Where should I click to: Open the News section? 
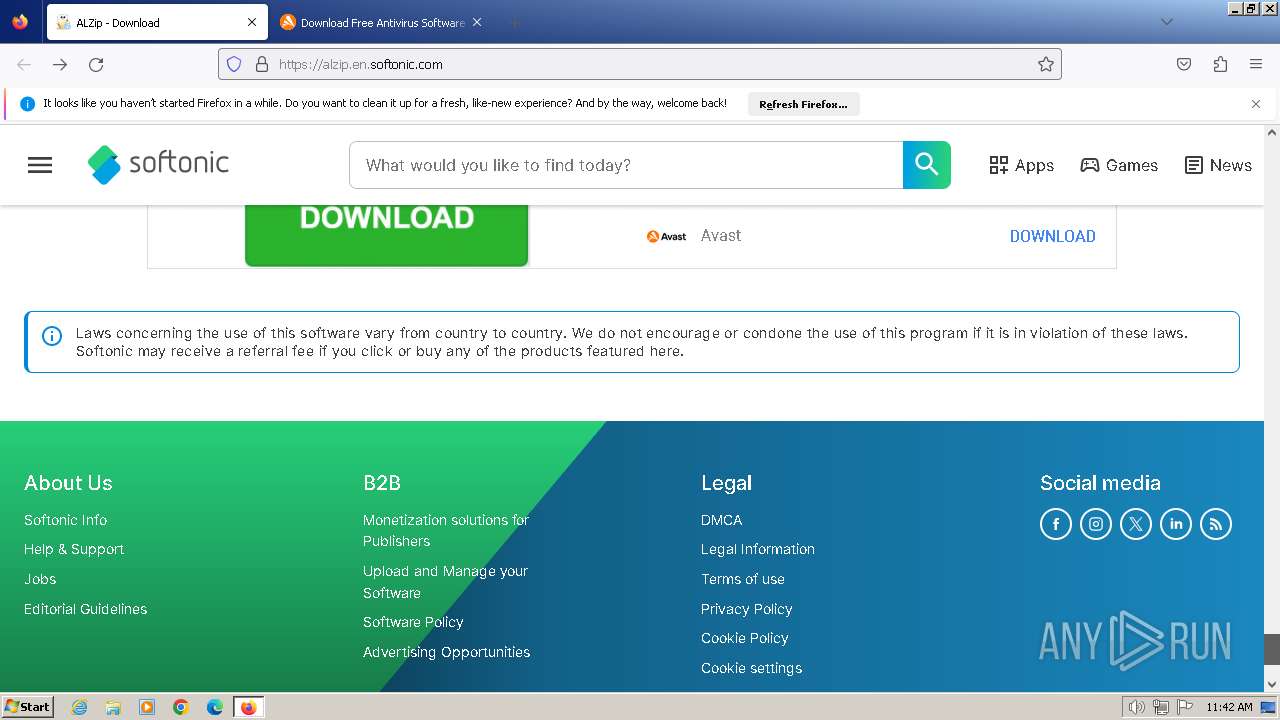click(x=1218, y=165)
